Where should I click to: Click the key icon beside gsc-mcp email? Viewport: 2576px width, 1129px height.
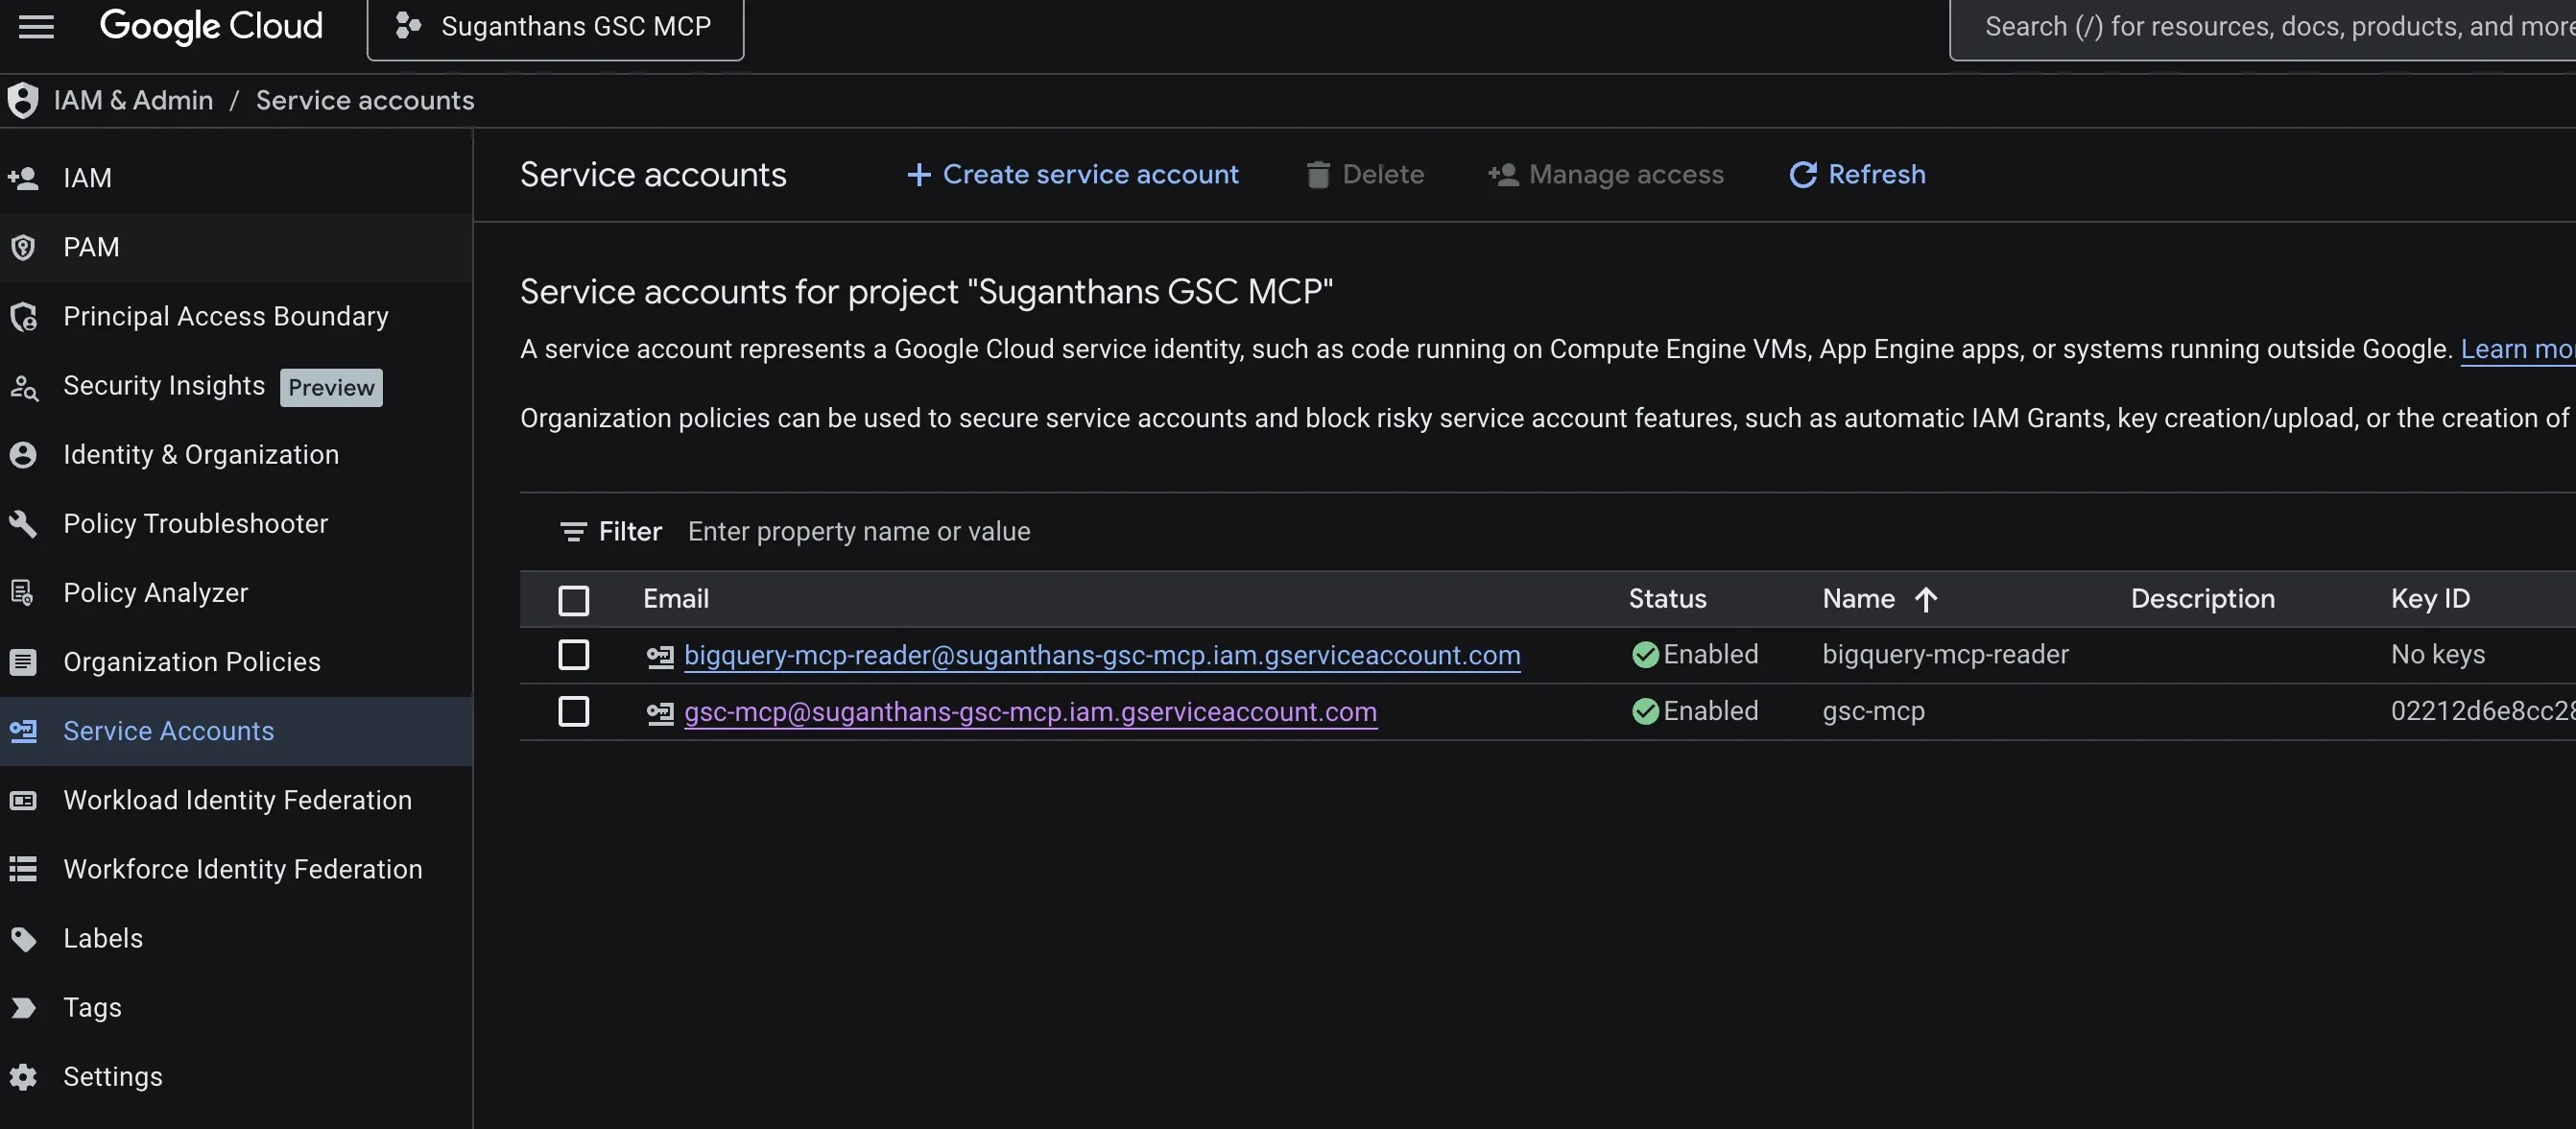(x=660, y=713)
